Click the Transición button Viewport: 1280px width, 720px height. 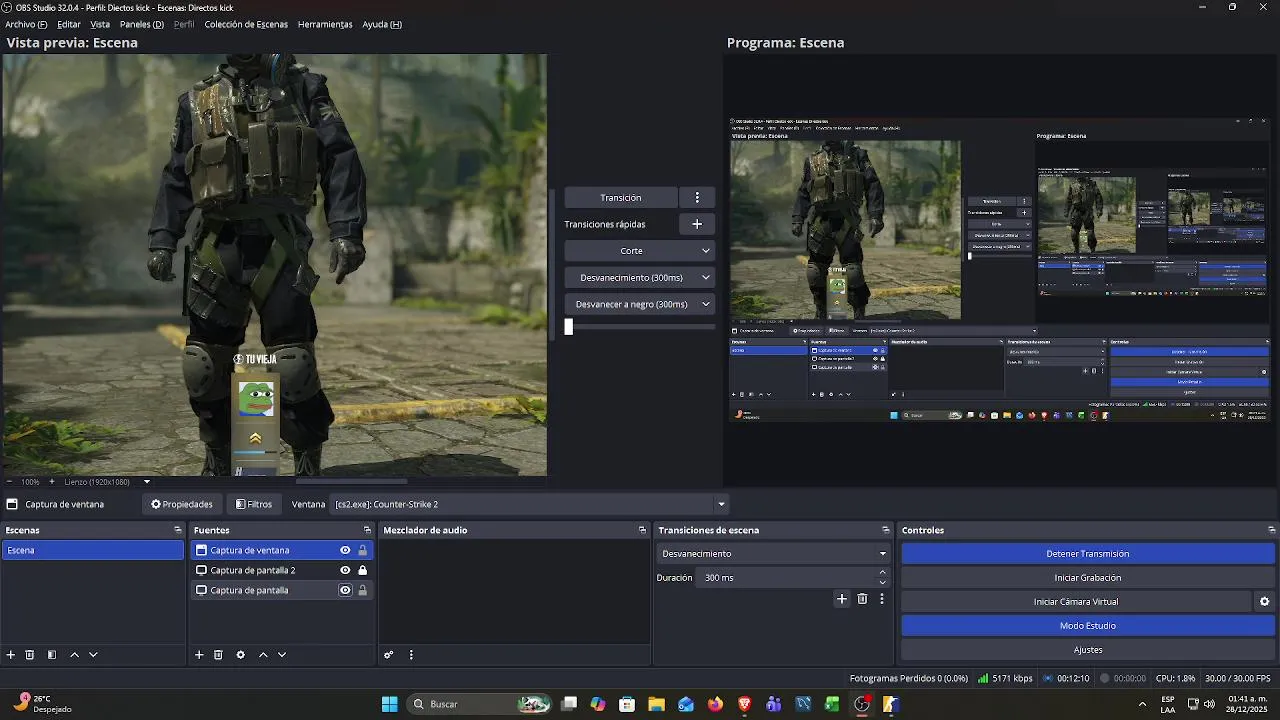tap(621, 198)
